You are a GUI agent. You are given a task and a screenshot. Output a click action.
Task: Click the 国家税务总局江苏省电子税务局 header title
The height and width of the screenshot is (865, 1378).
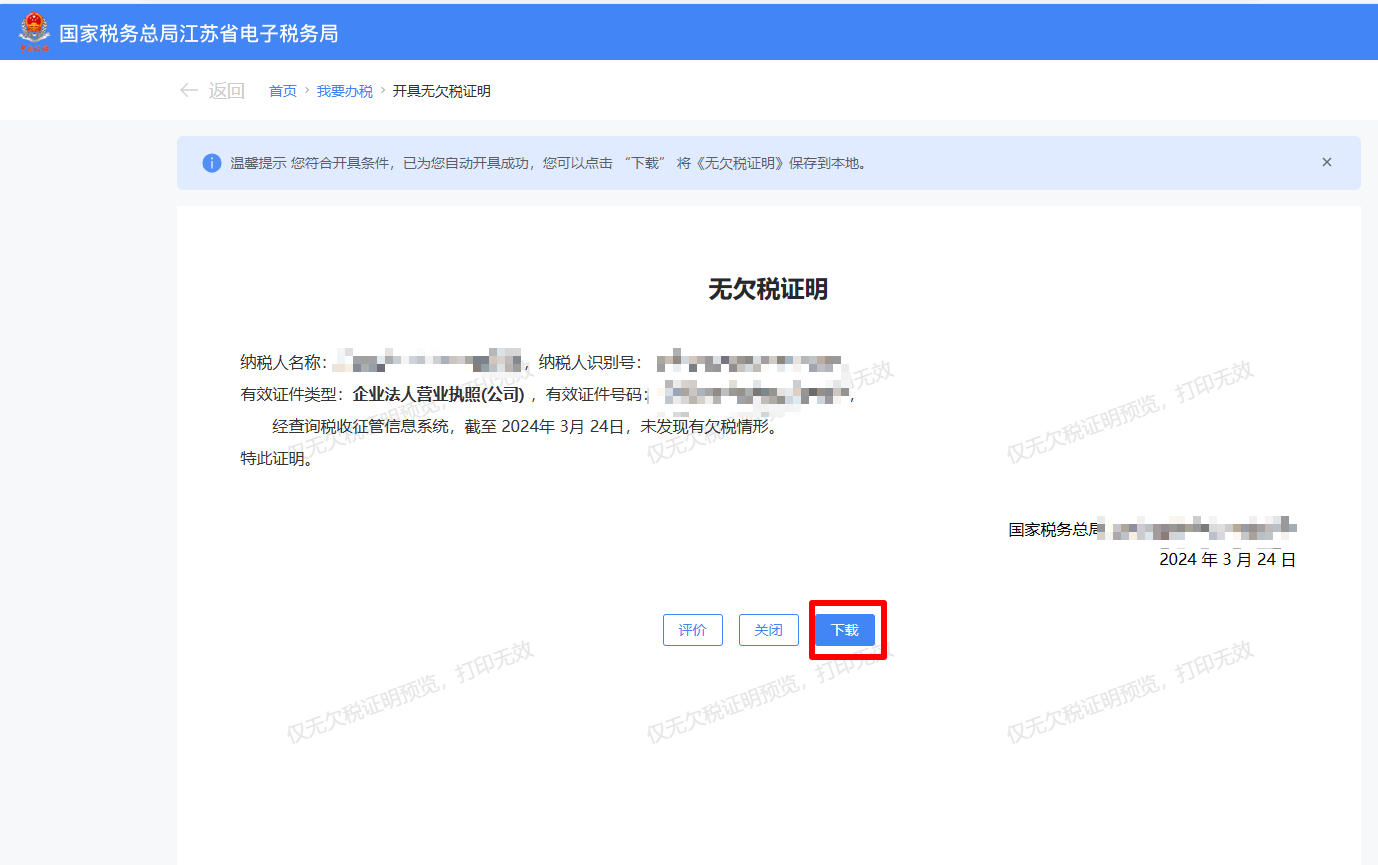click(x=198, y=33)
